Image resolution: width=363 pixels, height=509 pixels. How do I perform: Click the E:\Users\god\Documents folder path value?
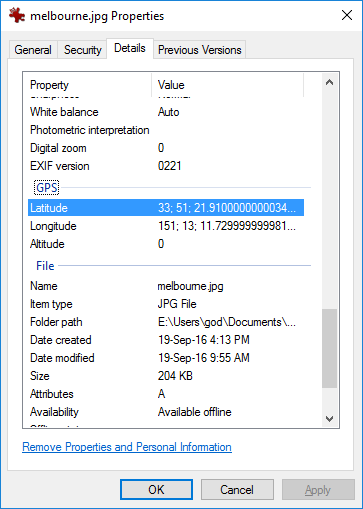tap(227, 322)
